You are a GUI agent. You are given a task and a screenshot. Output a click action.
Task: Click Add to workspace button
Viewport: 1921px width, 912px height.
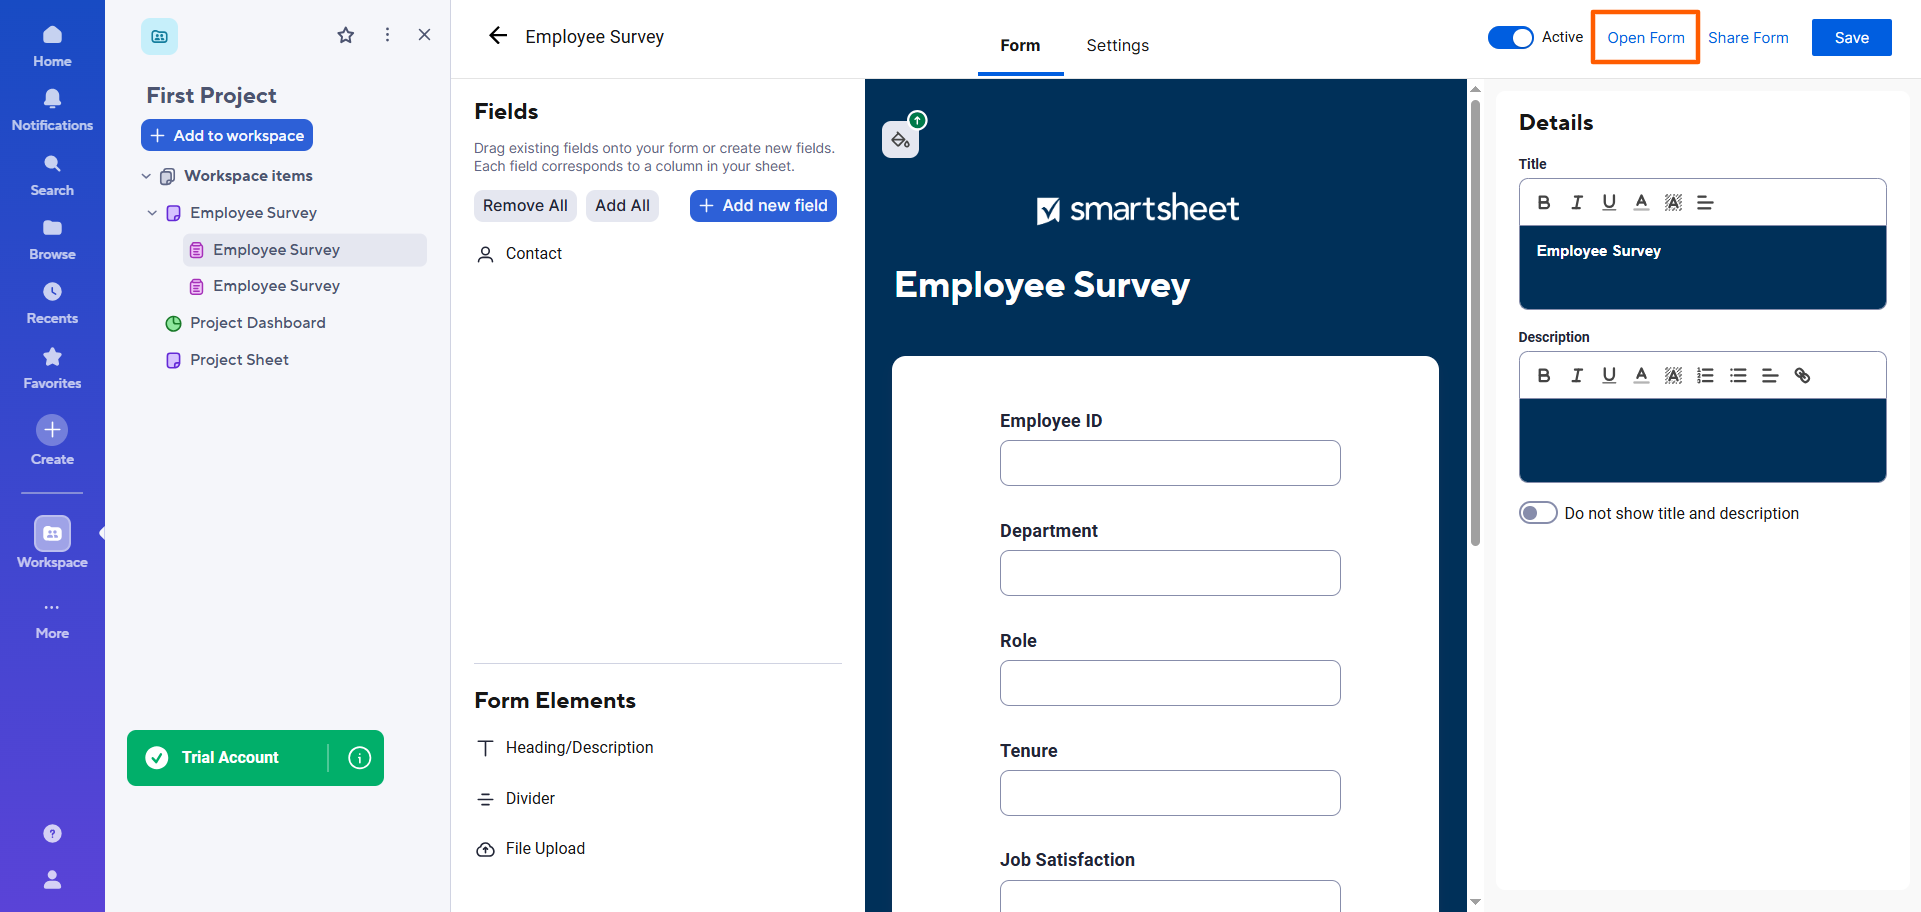[227, 135]
